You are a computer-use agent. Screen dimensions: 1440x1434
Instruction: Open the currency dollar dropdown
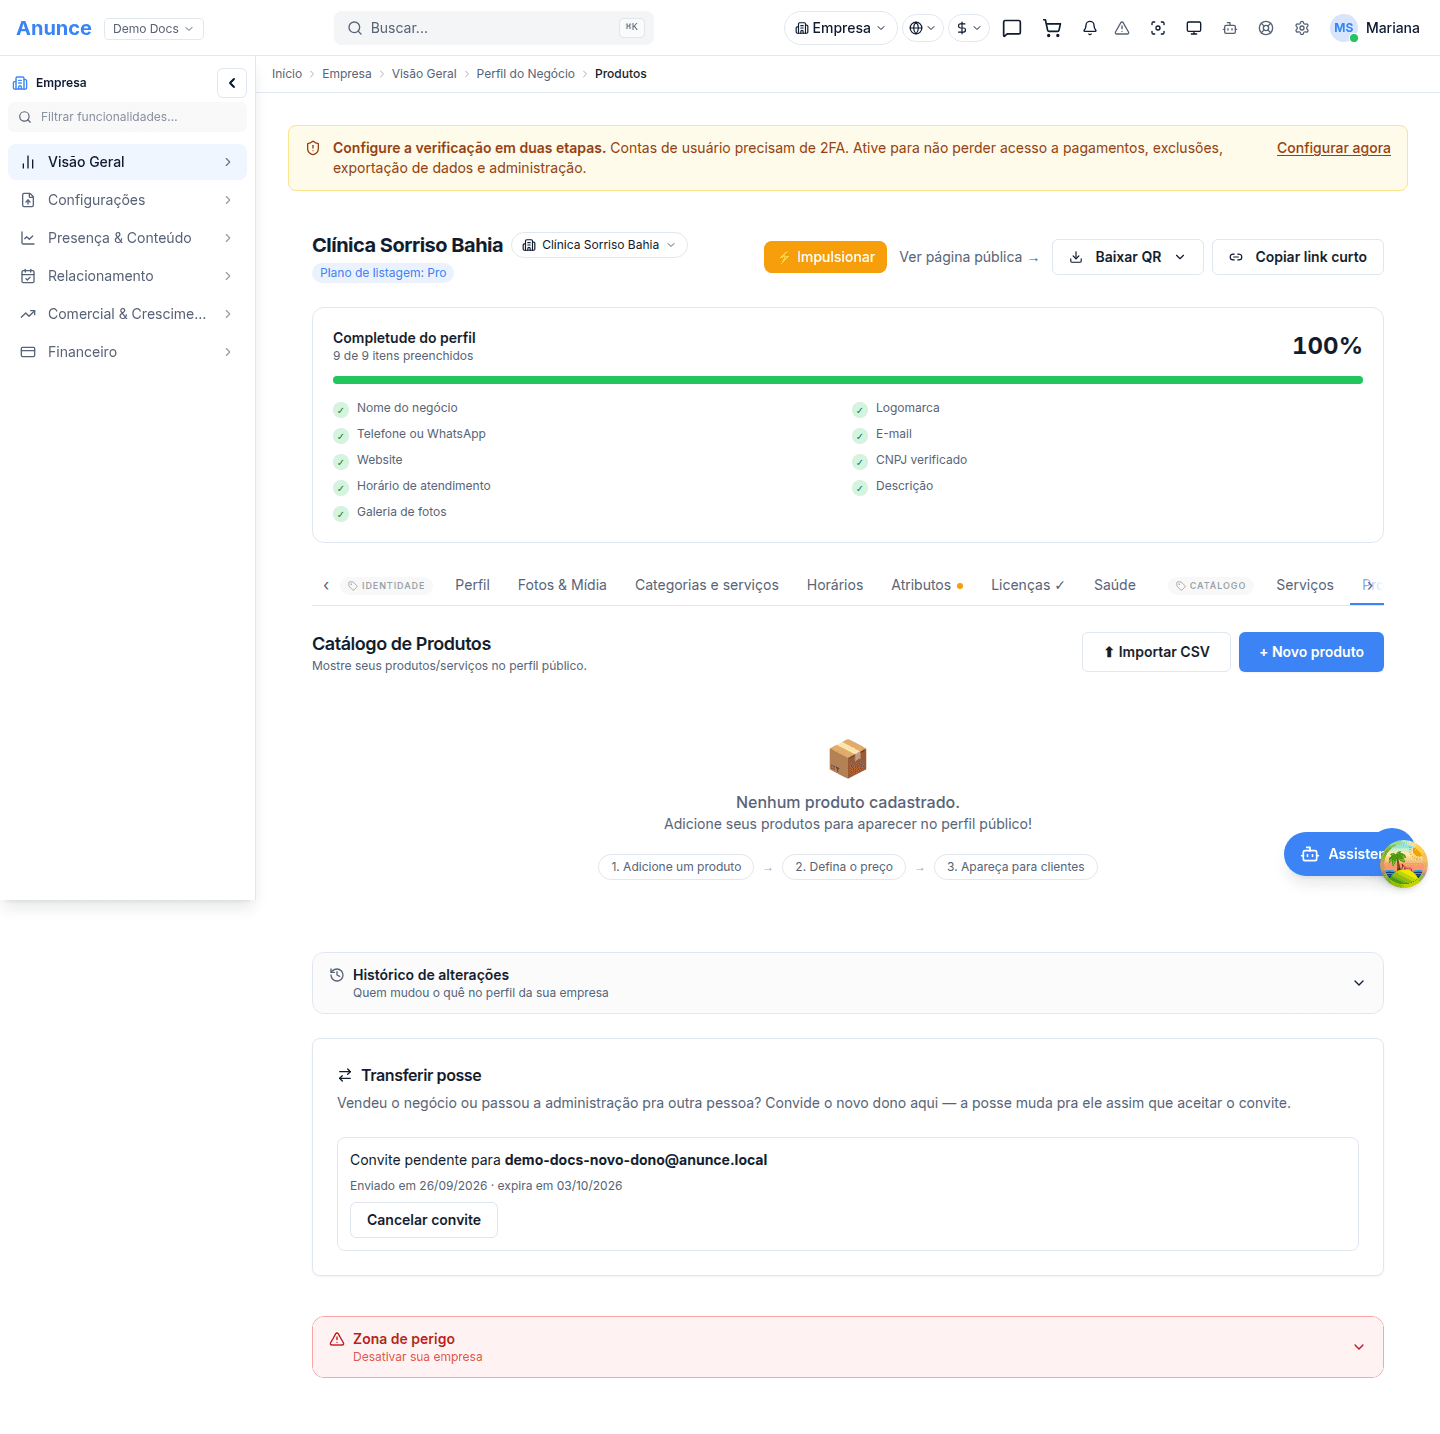[x=969, y=28]
